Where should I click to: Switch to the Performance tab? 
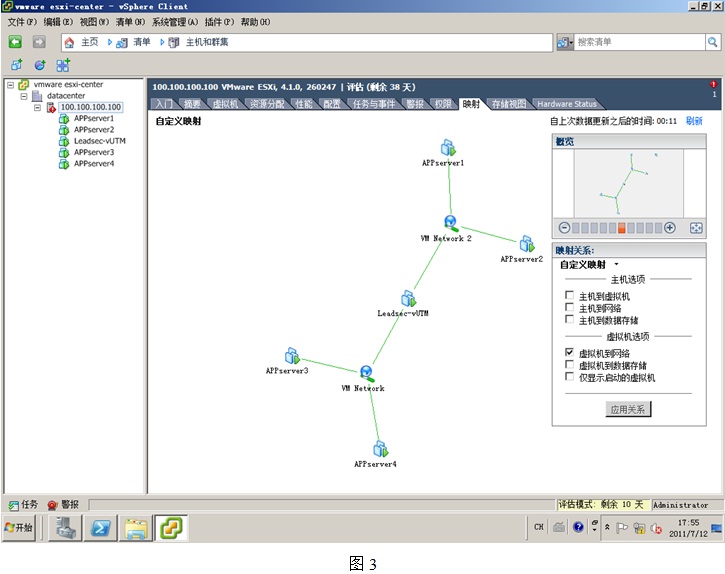[304, 104]
